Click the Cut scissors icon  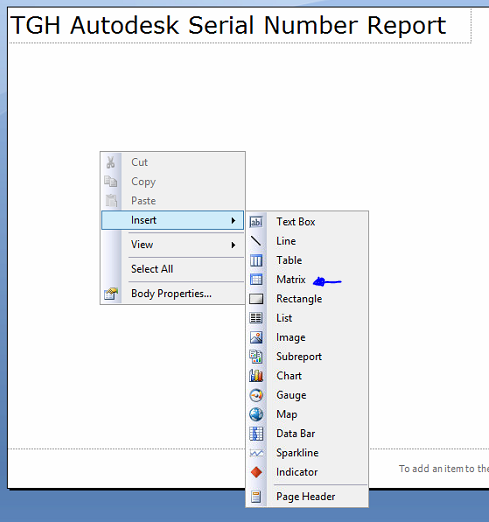(x=111, y=162)
